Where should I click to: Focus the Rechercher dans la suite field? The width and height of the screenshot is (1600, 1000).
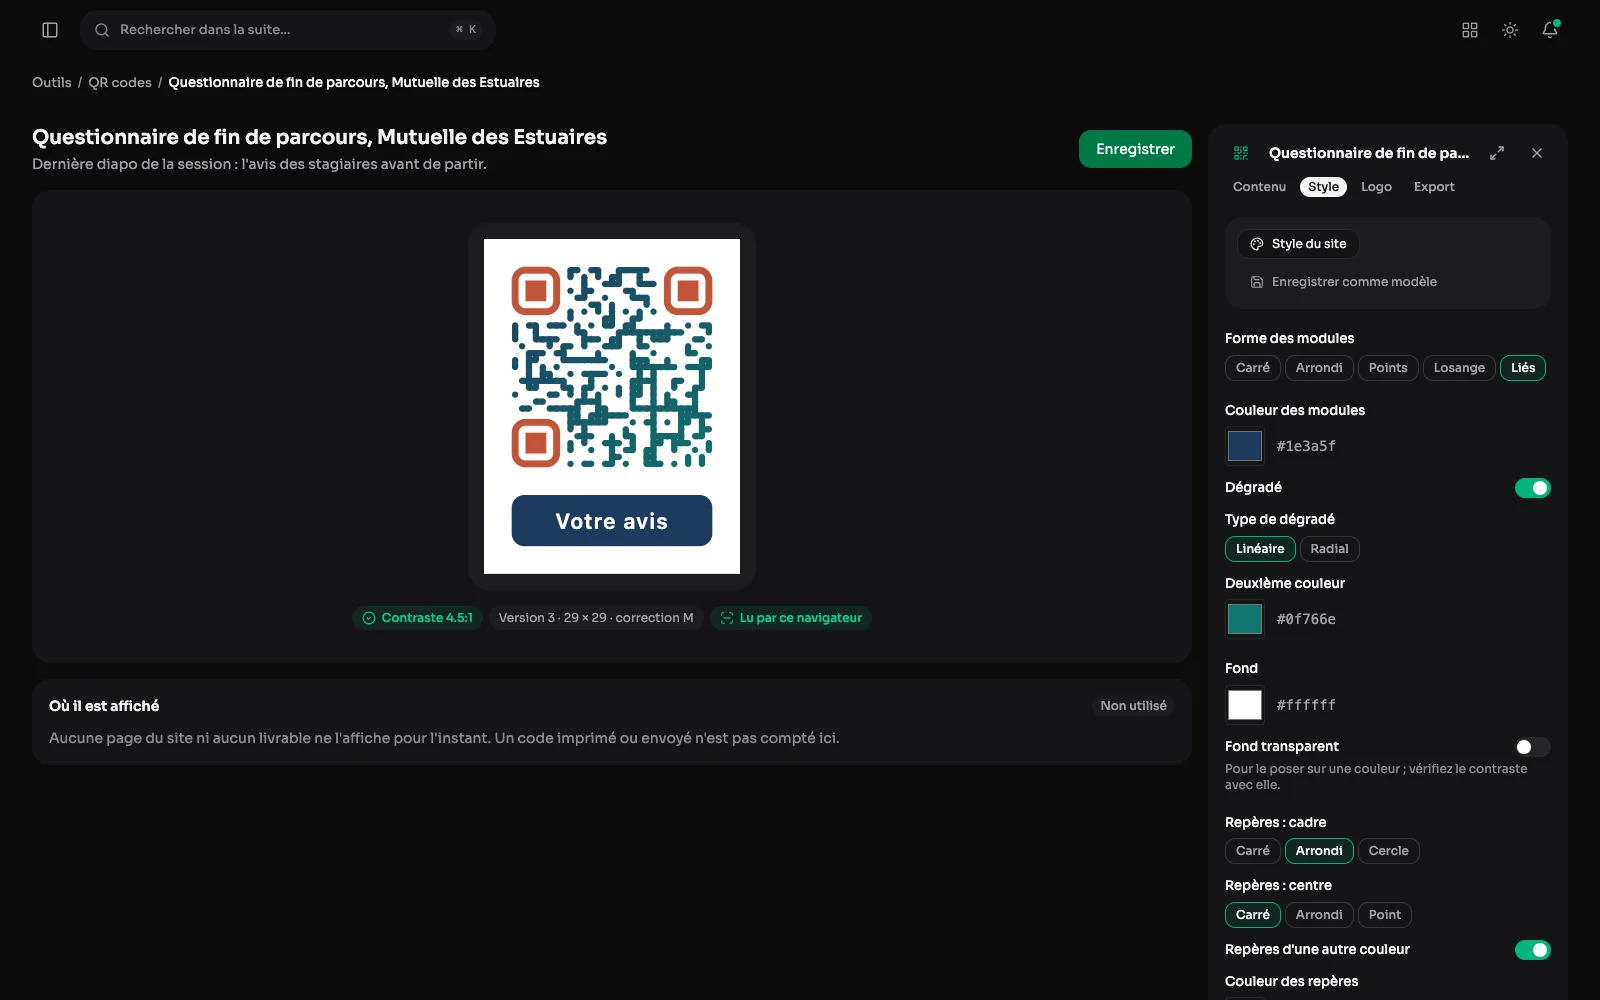pyautogui.click(x=288, y=30)
